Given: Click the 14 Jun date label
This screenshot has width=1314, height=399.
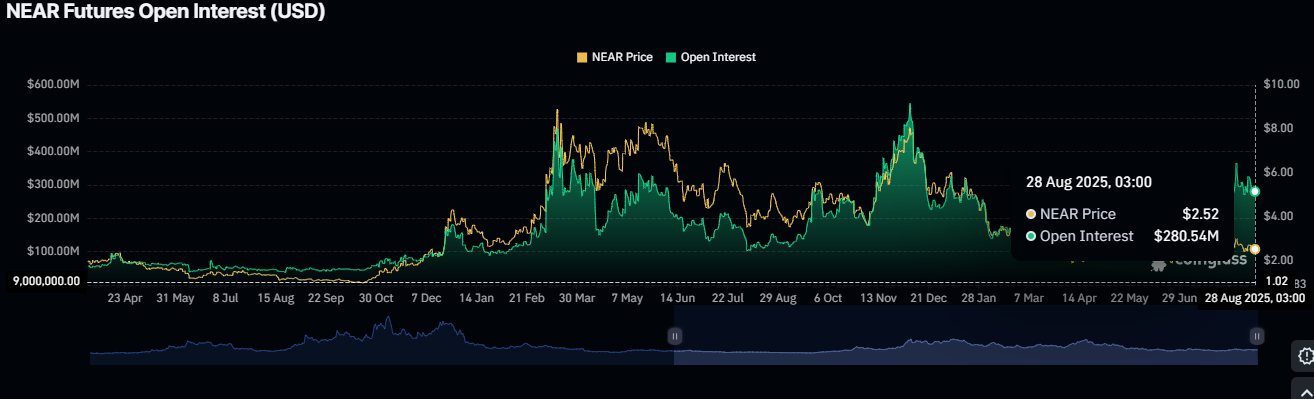Looking at the screenshot, I should [678, 298].
